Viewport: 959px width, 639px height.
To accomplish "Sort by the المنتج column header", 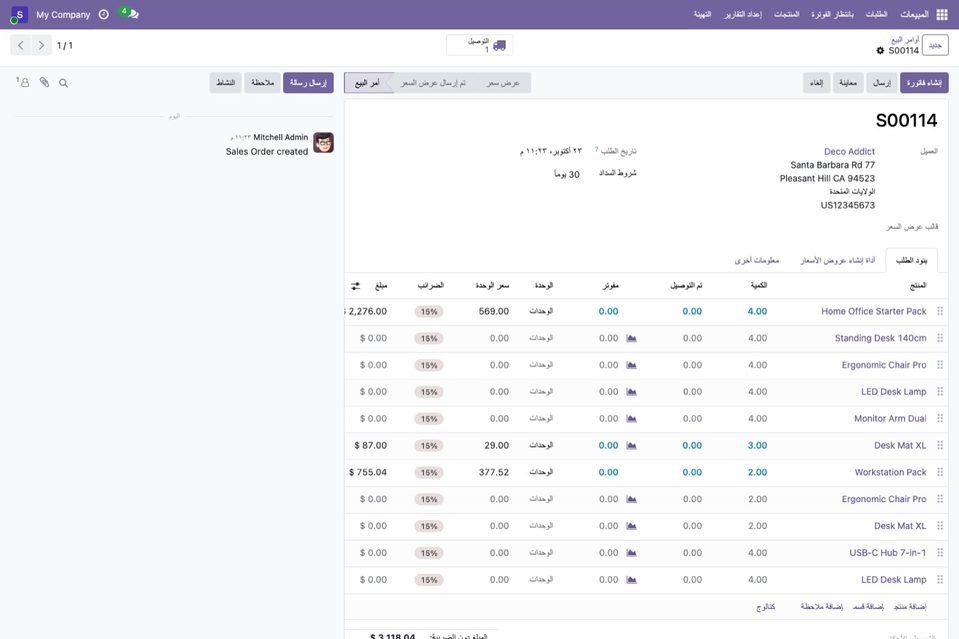I will click(x=917, y=286).
